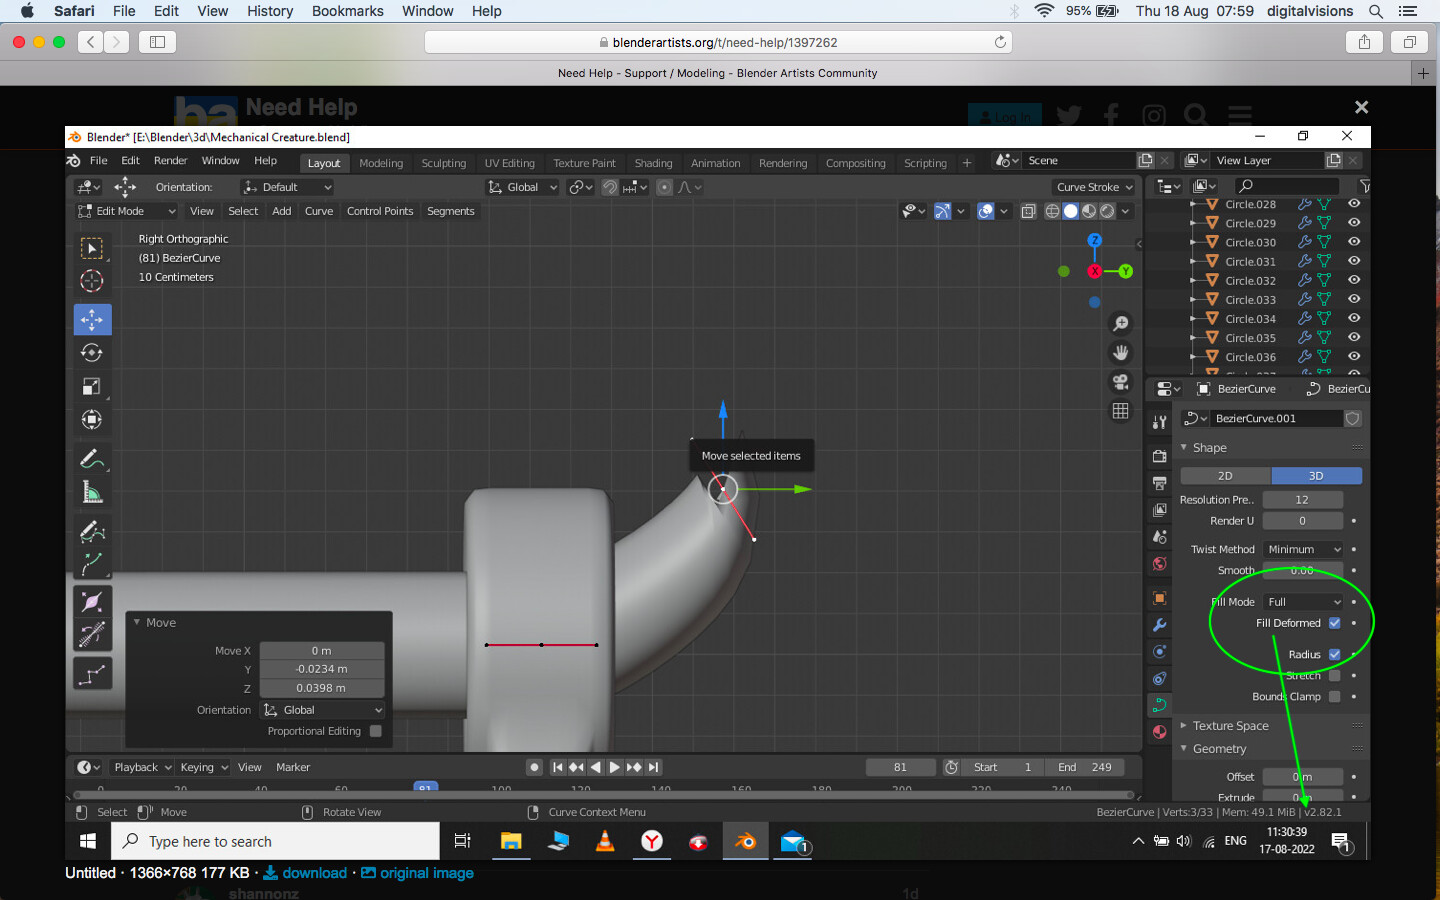Choose the Scale tool in left toolbar
Viewport: 1440px width, 900px height.
click(x=92, y=386)
